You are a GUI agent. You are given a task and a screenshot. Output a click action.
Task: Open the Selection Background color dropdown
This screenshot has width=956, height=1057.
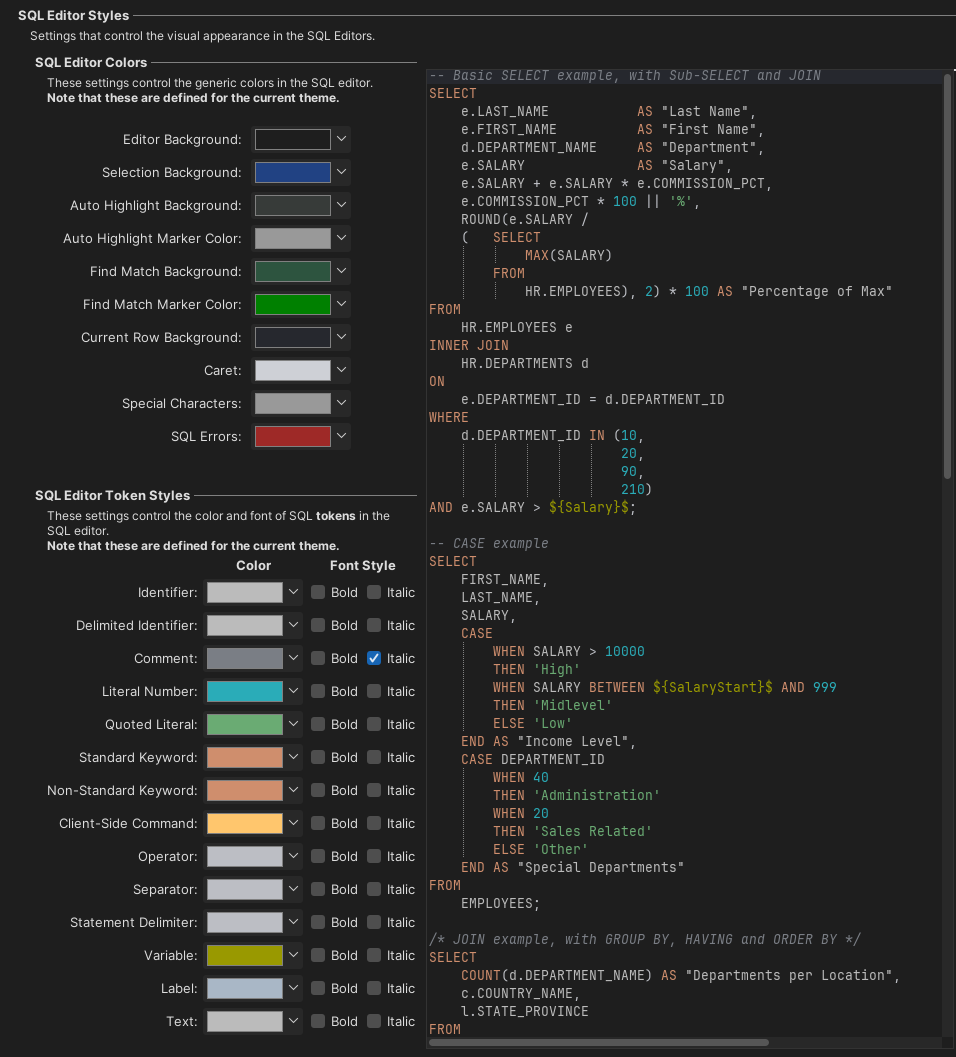pos(339,172)
